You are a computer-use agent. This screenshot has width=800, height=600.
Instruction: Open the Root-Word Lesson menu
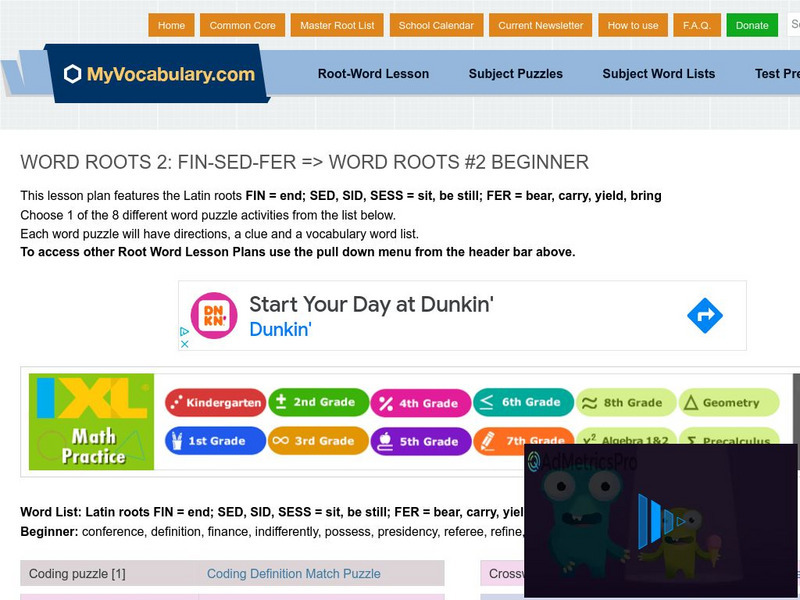click(373, 74)
